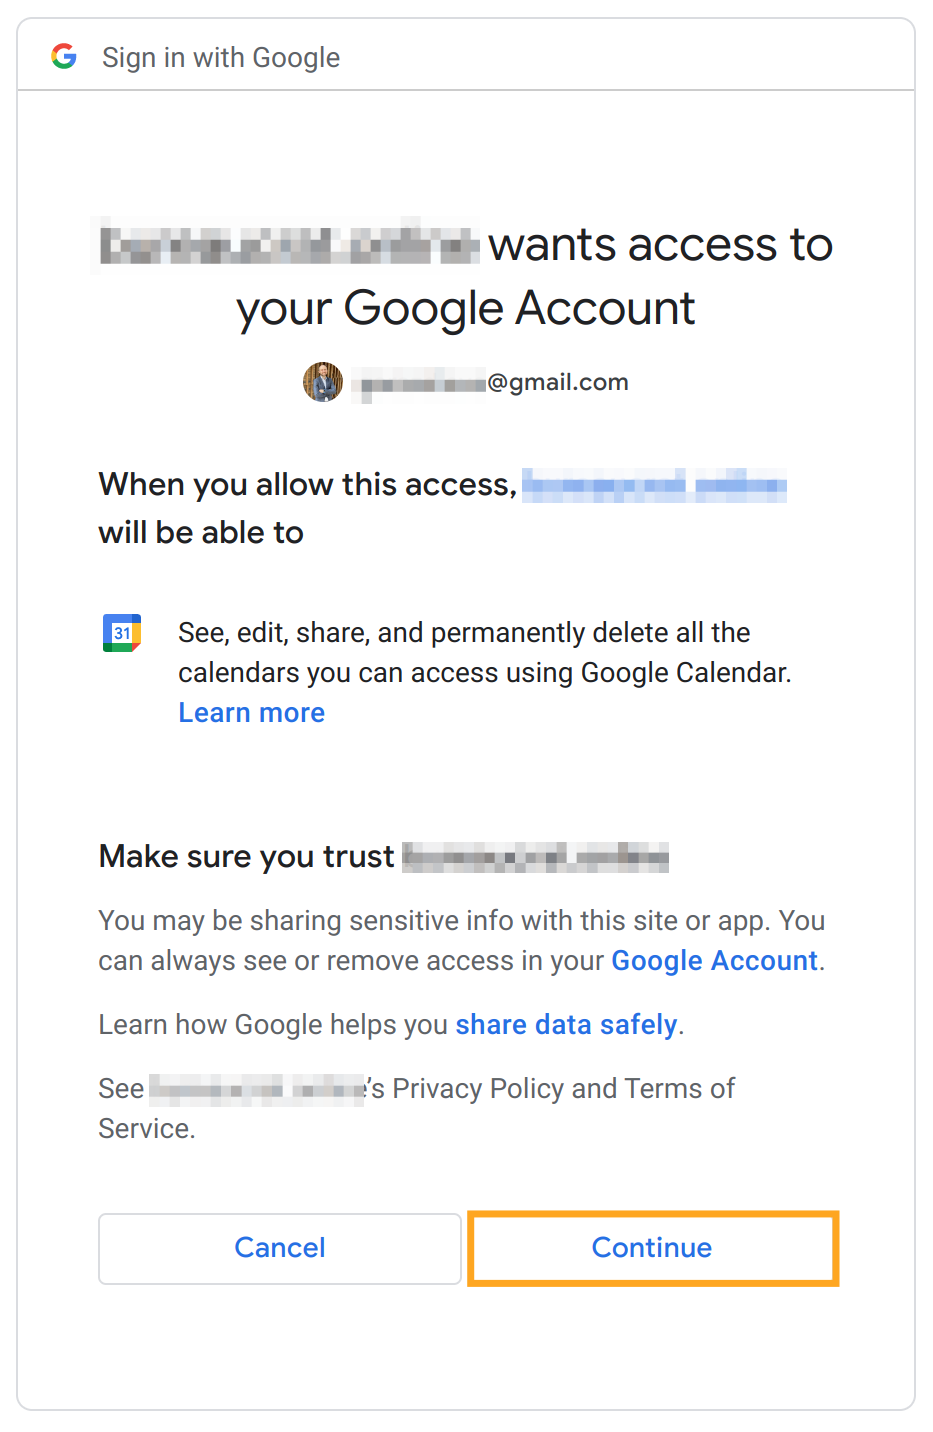Click the When you allow this access heading
Image resolution: width=933 pixels, height=1432 pixels.
(x=307, y=485)
